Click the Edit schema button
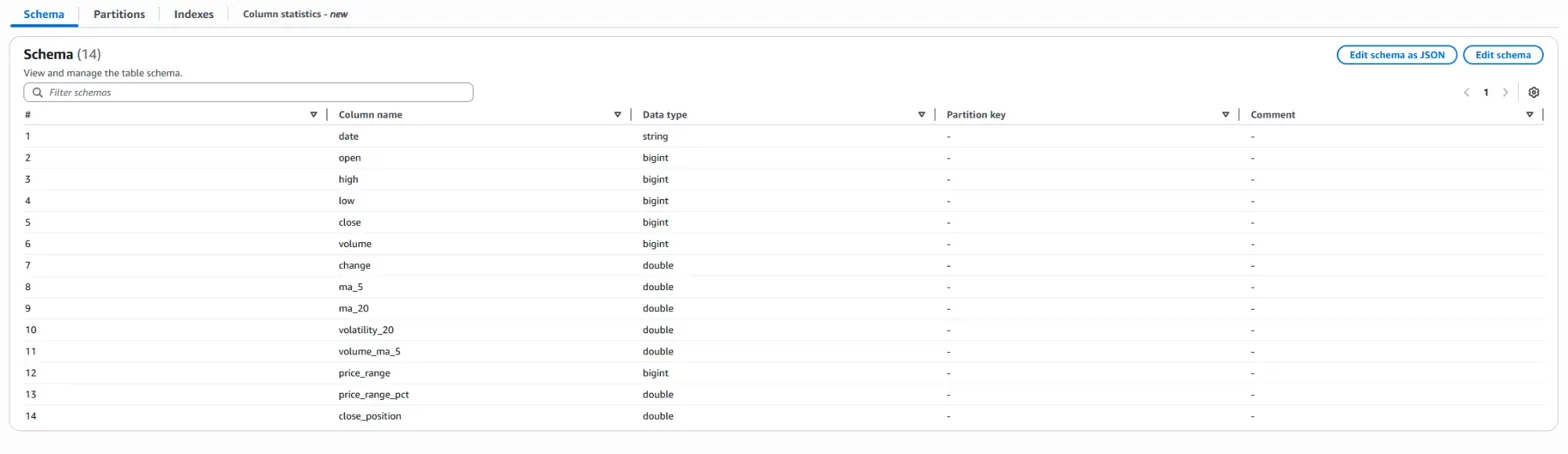 click(1503, 55)
